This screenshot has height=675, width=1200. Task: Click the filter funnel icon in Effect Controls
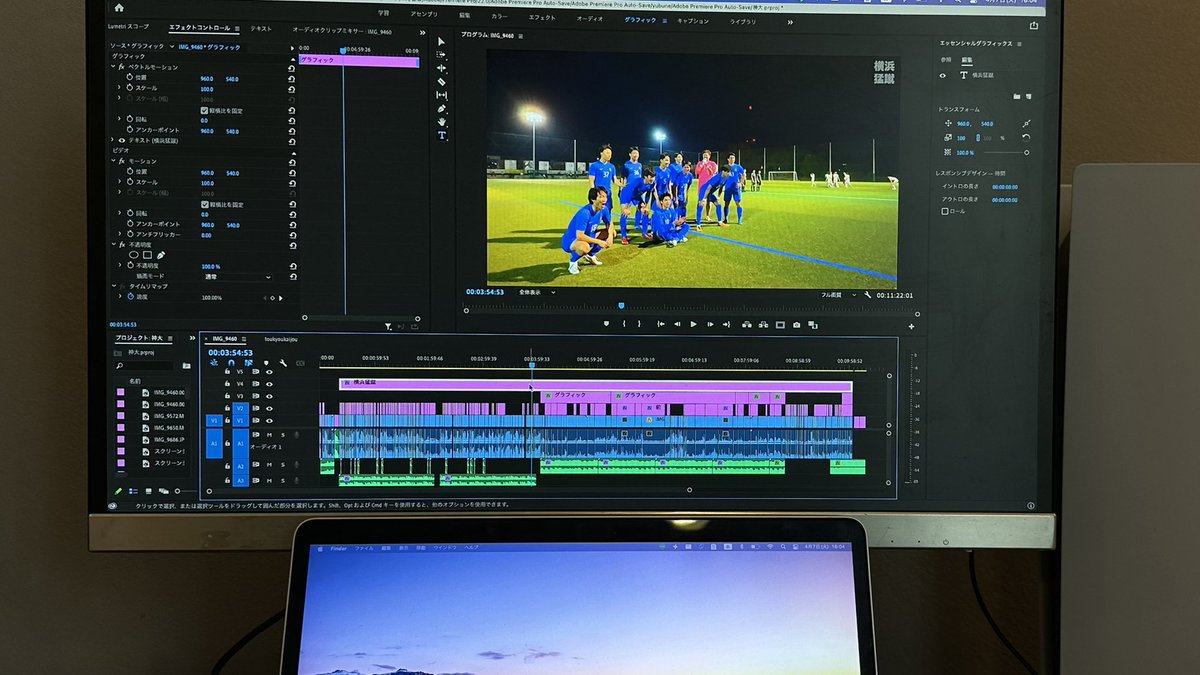[x=389, y=326]
